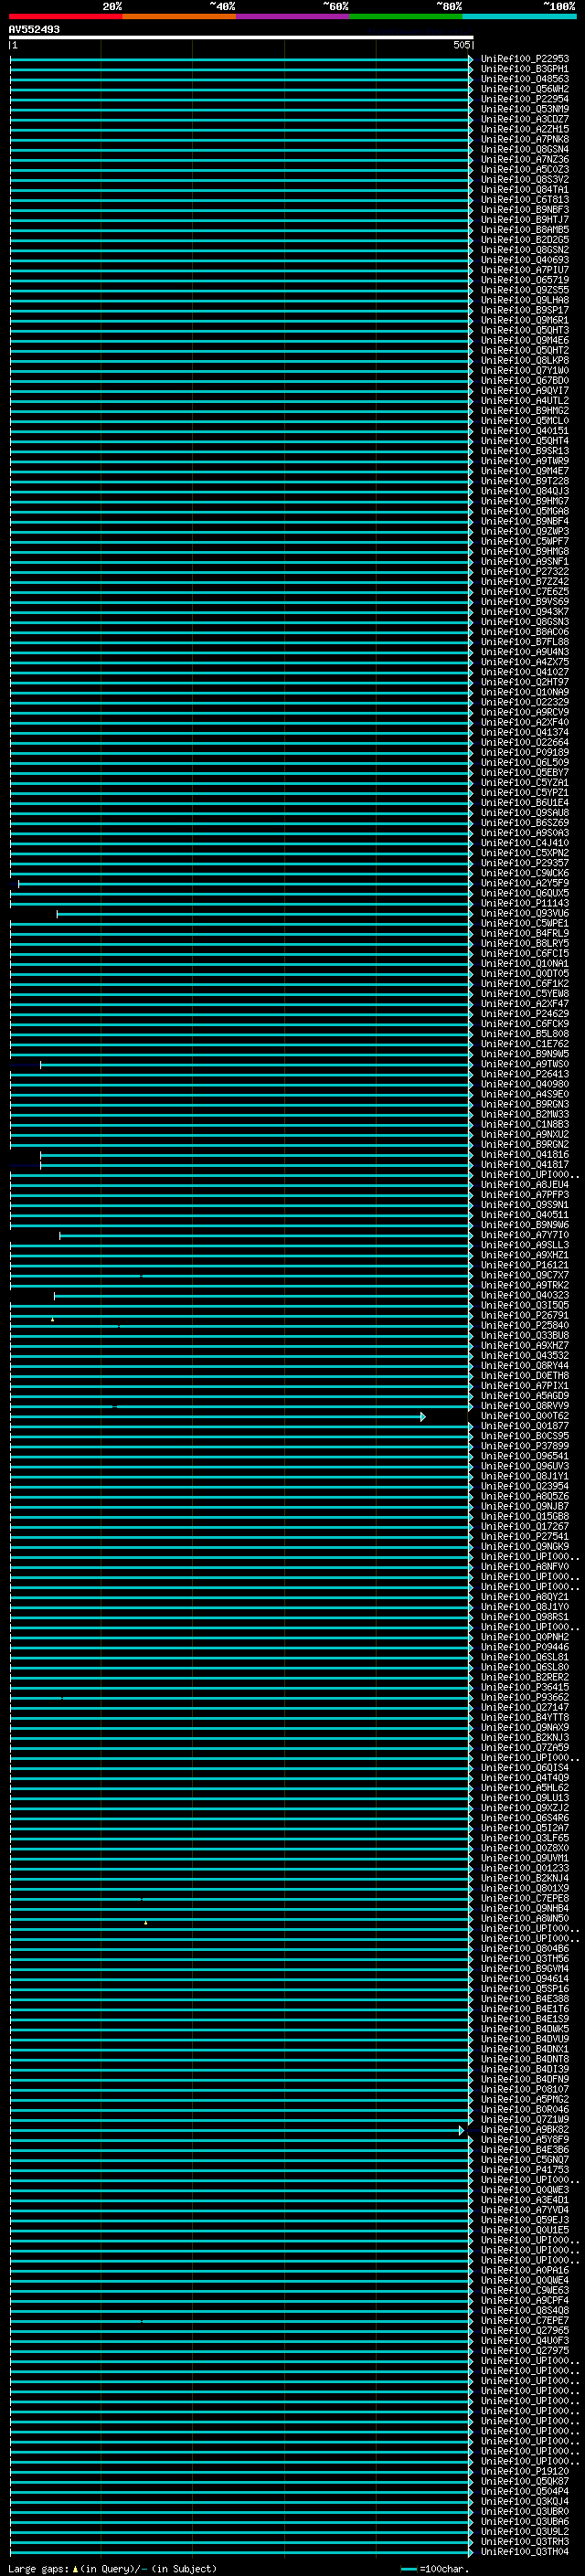This screenshot has height=2576, width=585.
Task: Select UniRef100_A9TWS0 label
Action: (x=524, y=1064)
